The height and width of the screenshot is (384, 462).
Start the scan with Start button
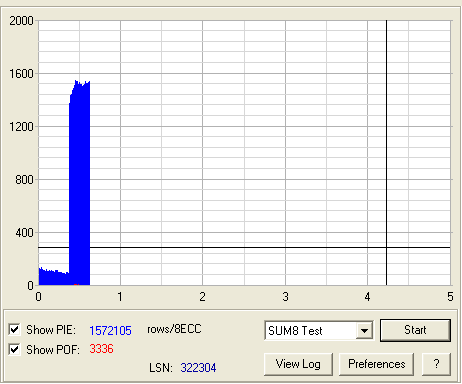[415, 330]
